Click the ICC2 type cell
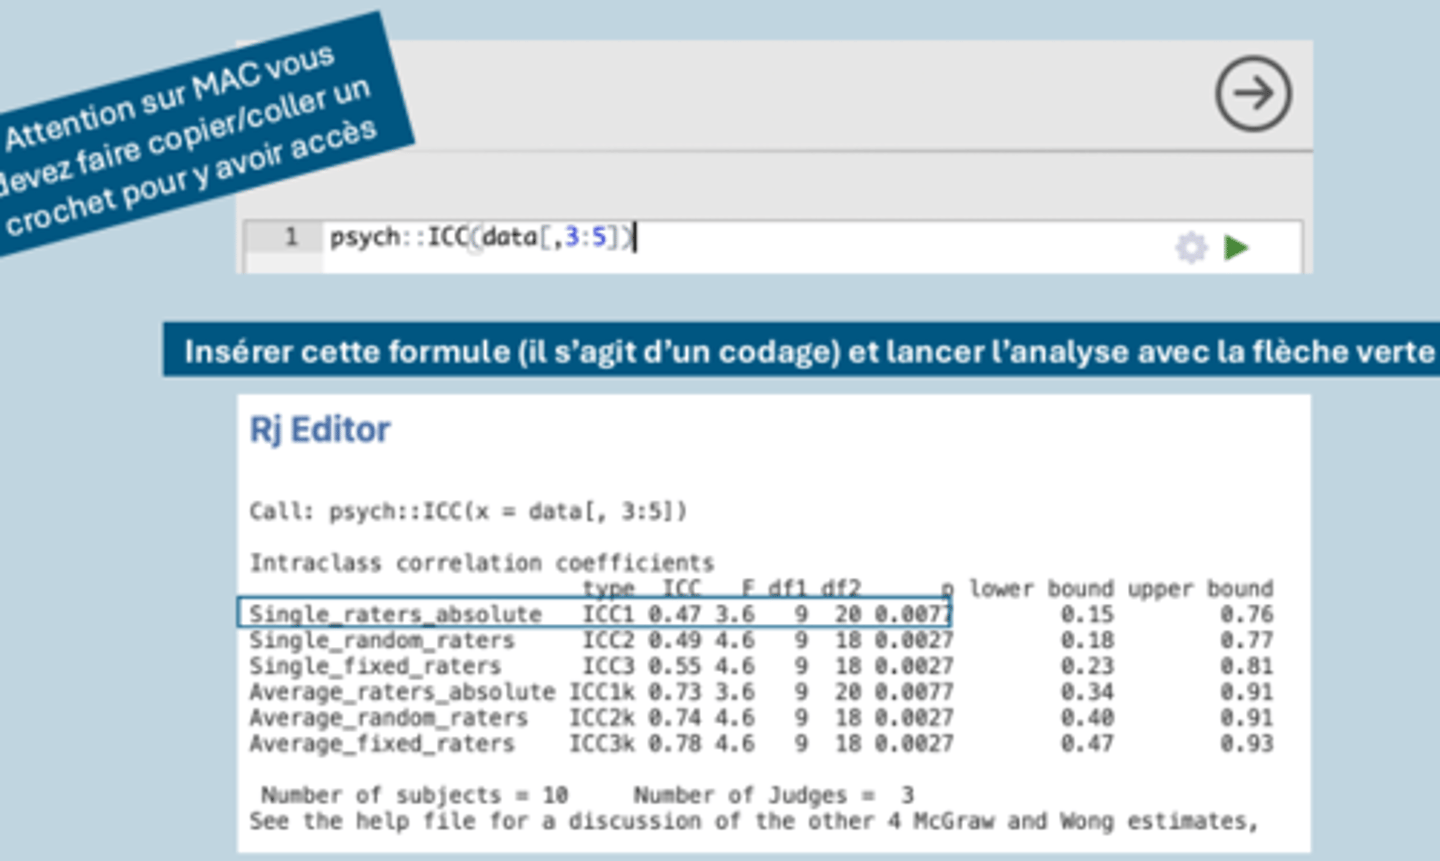1440x861 pixels. pos(608,640)
